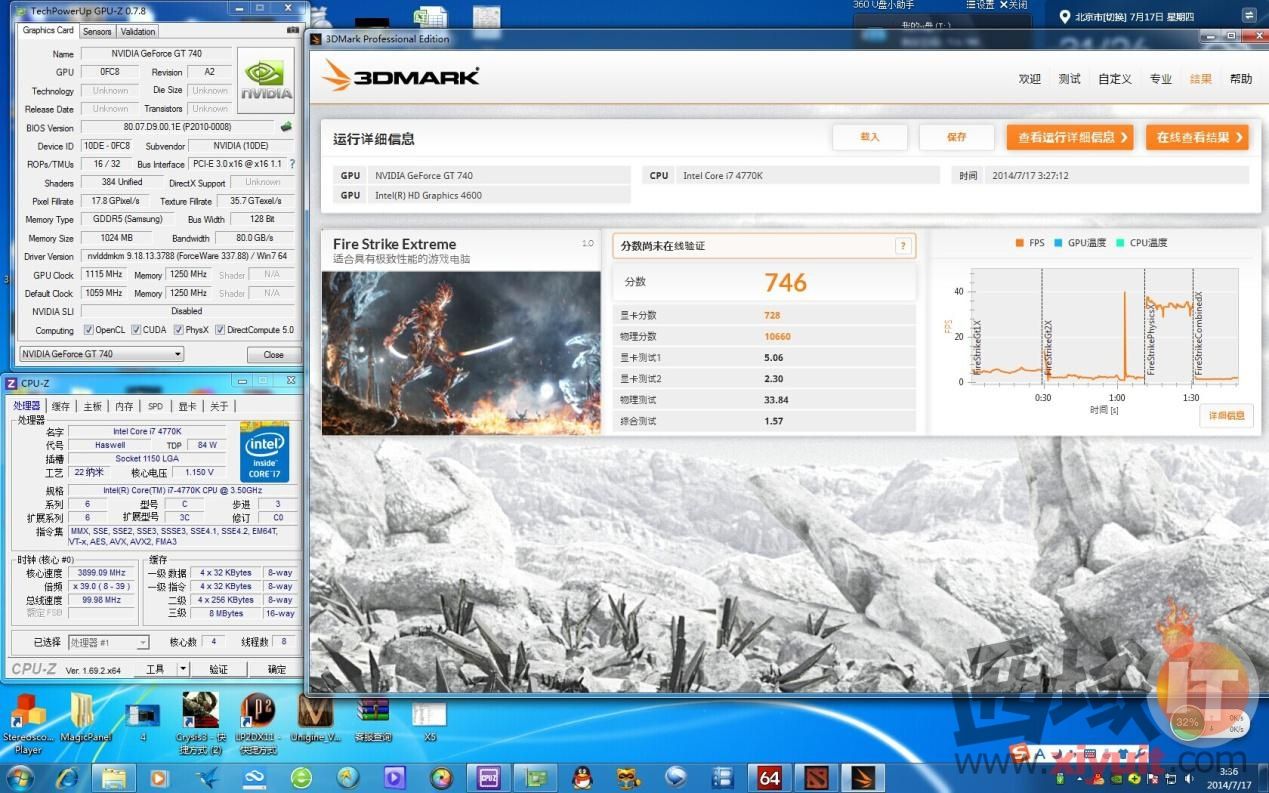Image resolution: width=1269 pixels, height=793 pixels.
Task: Open the CPU-Z tools dropdown arrow
Action: [x=183, y=669]
